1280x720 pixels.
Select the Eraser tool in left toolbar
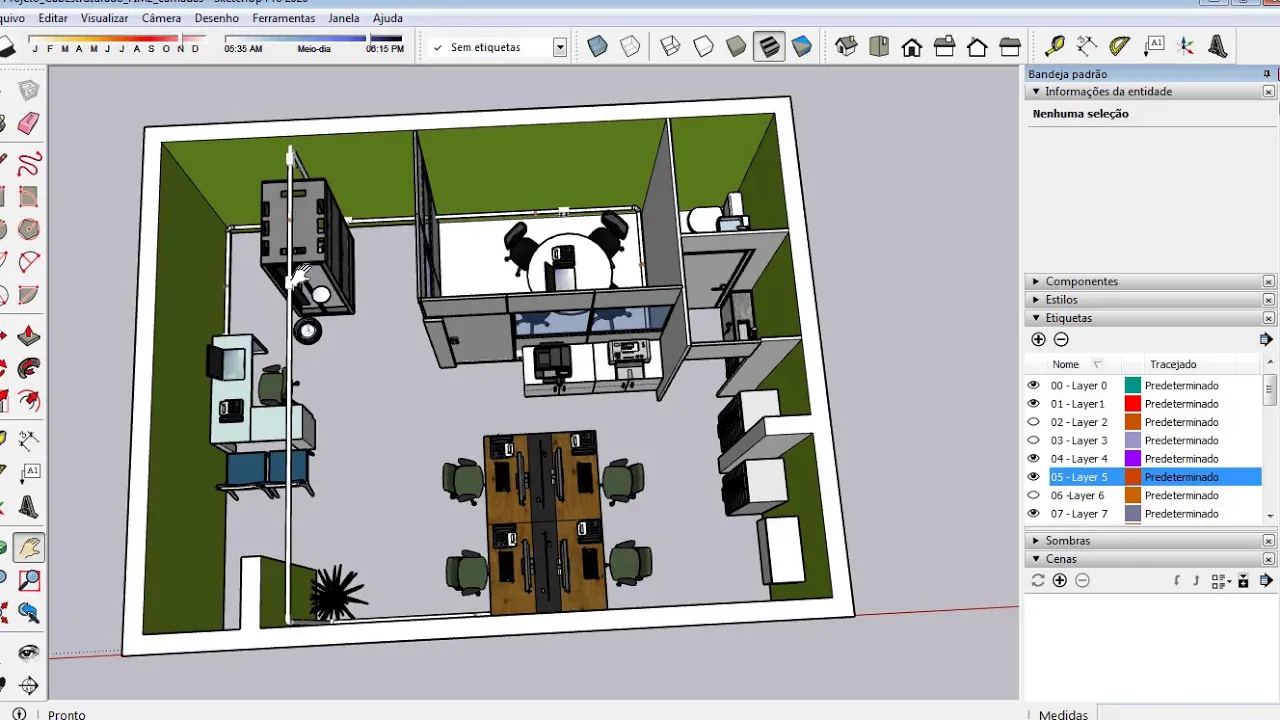coord(29,123)
